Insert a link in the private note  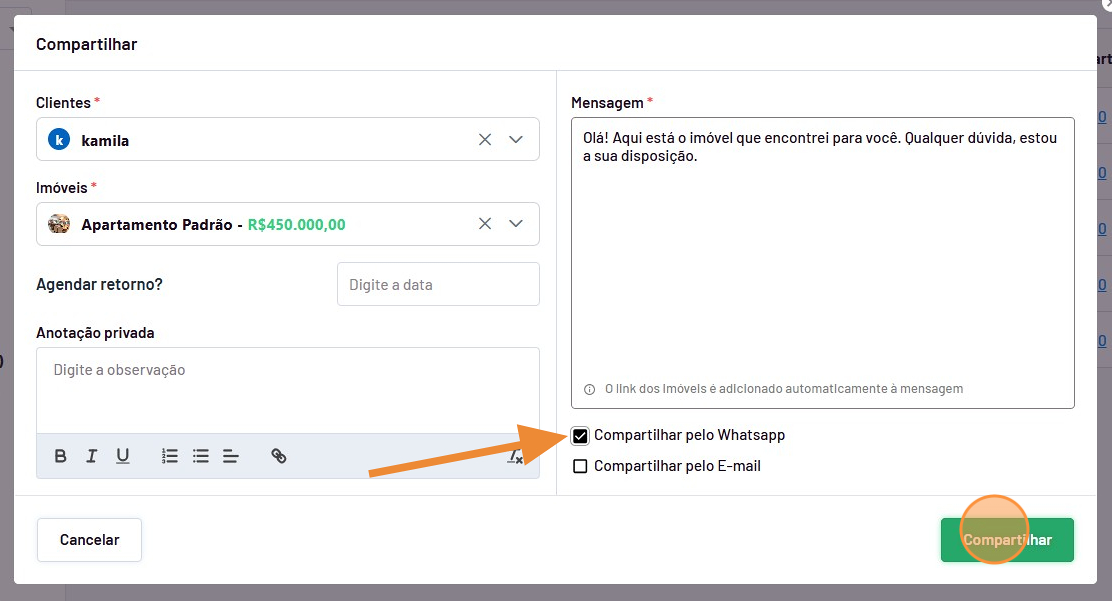(279, 456)
